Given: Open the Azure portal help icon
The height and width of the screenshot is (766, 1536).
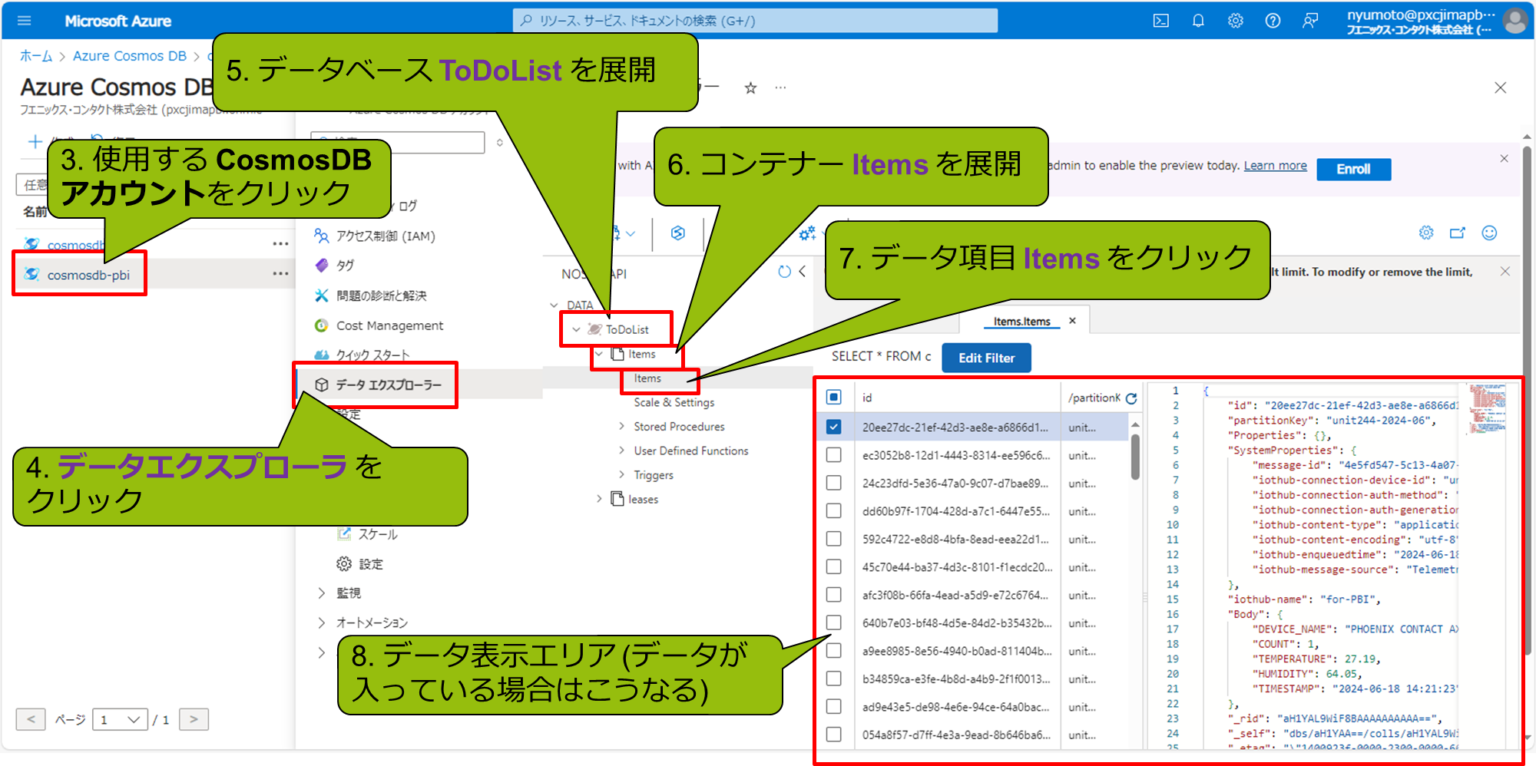Looking at the screenshot, I should (1272, 20).
